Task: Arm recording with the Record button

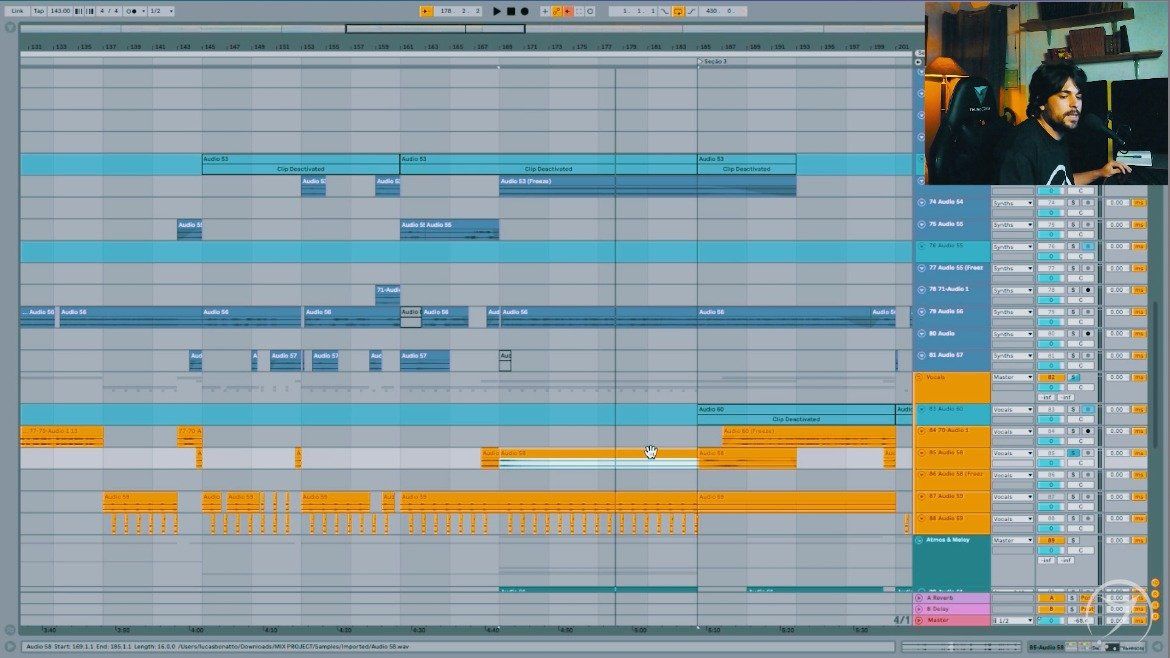Action: pos(525,11)
